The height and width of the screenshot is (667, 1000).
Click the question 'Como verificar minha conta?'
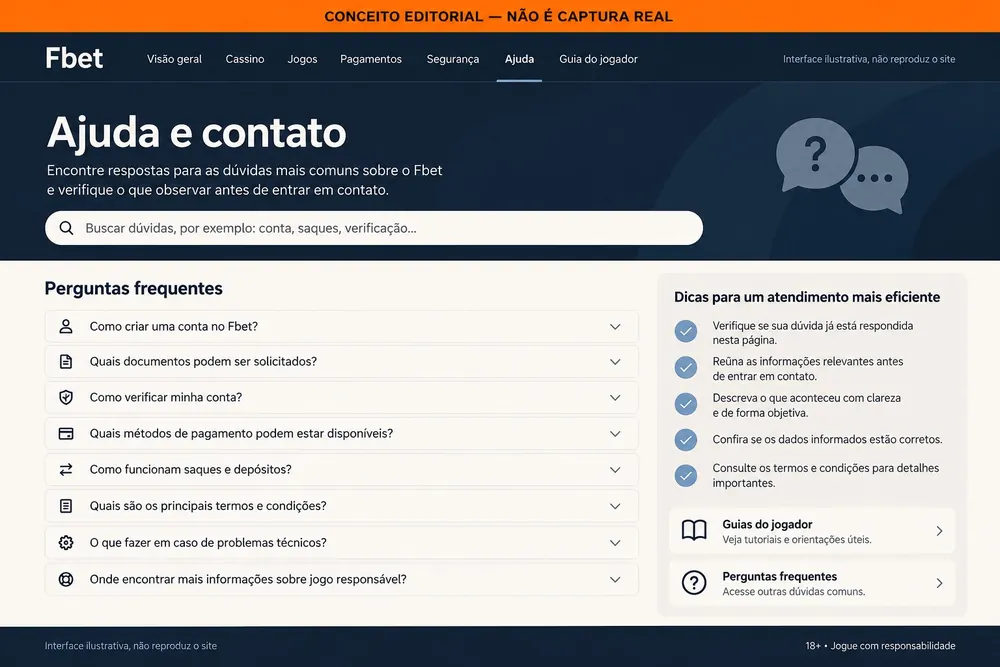(x=166, y=397)
